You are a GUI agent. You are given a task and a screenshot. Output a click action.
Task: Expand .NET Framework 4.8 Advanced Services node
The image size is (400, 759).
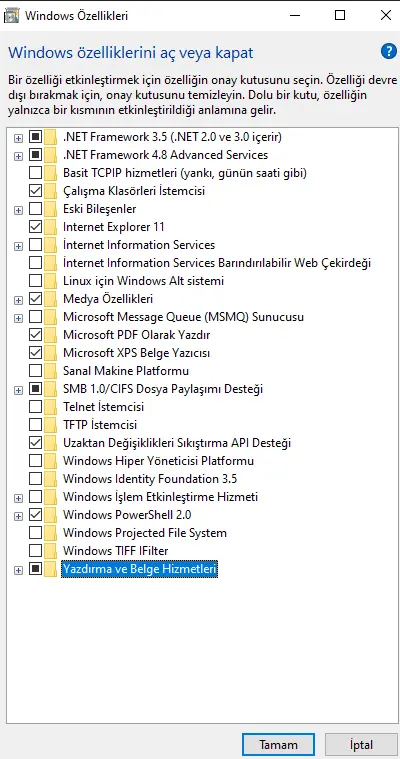tap(18, 156)
